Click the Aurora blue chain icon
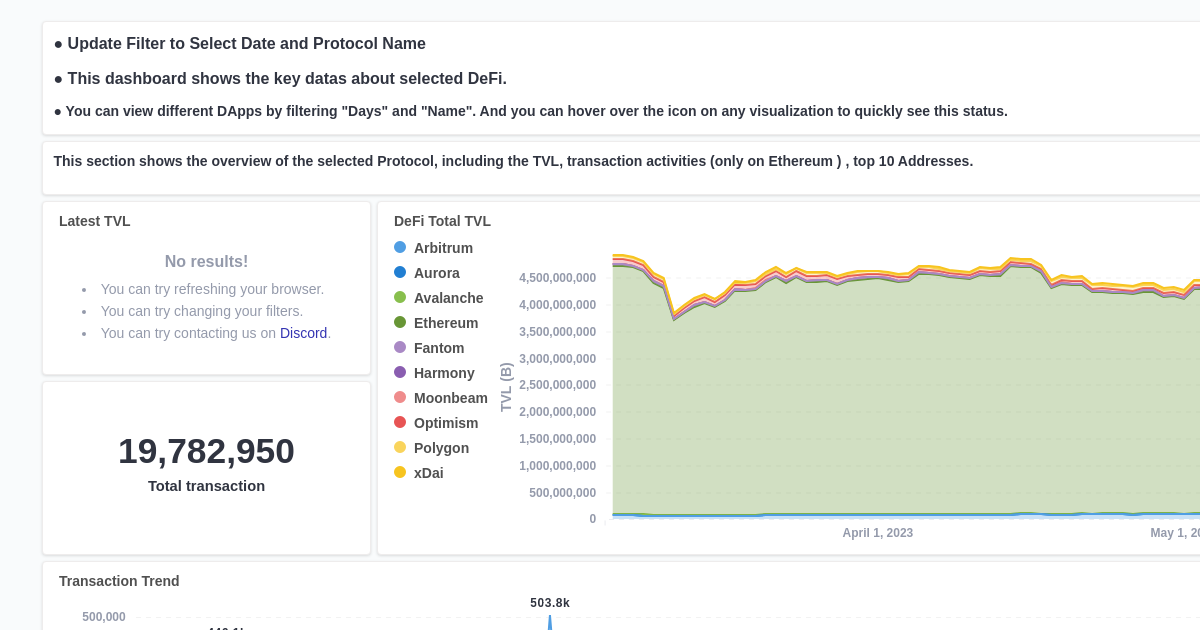Viewport: 1200px width, 630px height. (x=401, y=272)
